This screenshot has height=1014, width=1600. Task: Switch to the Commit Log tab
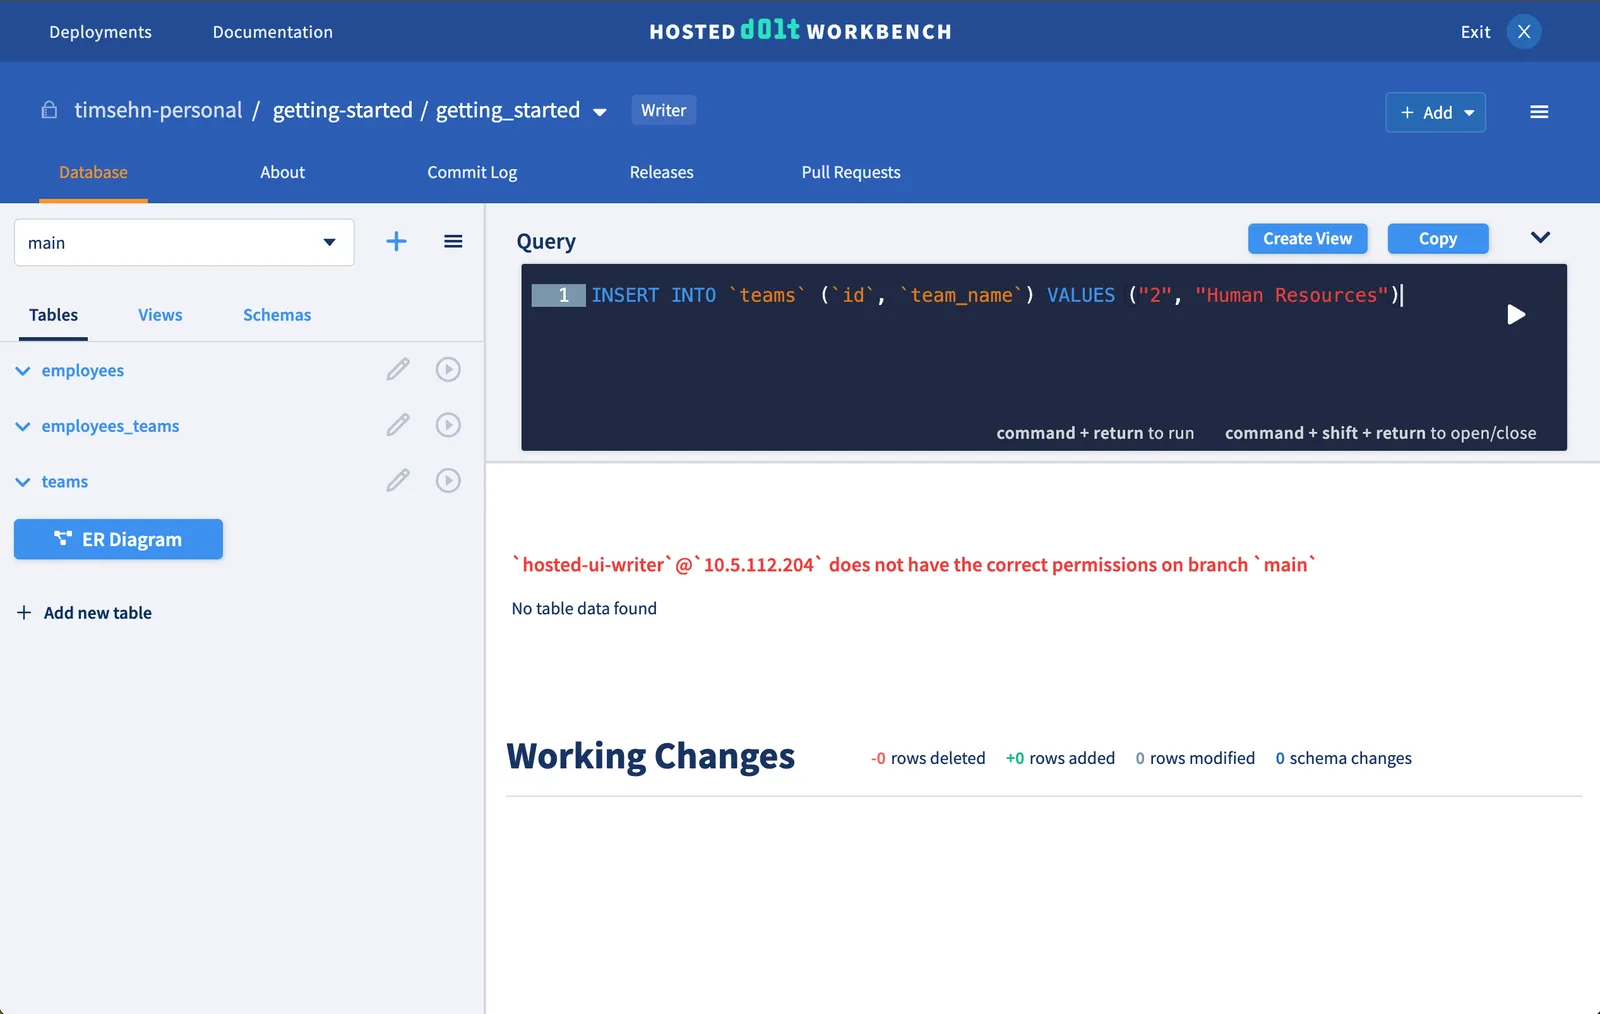[x=472, y=172]
